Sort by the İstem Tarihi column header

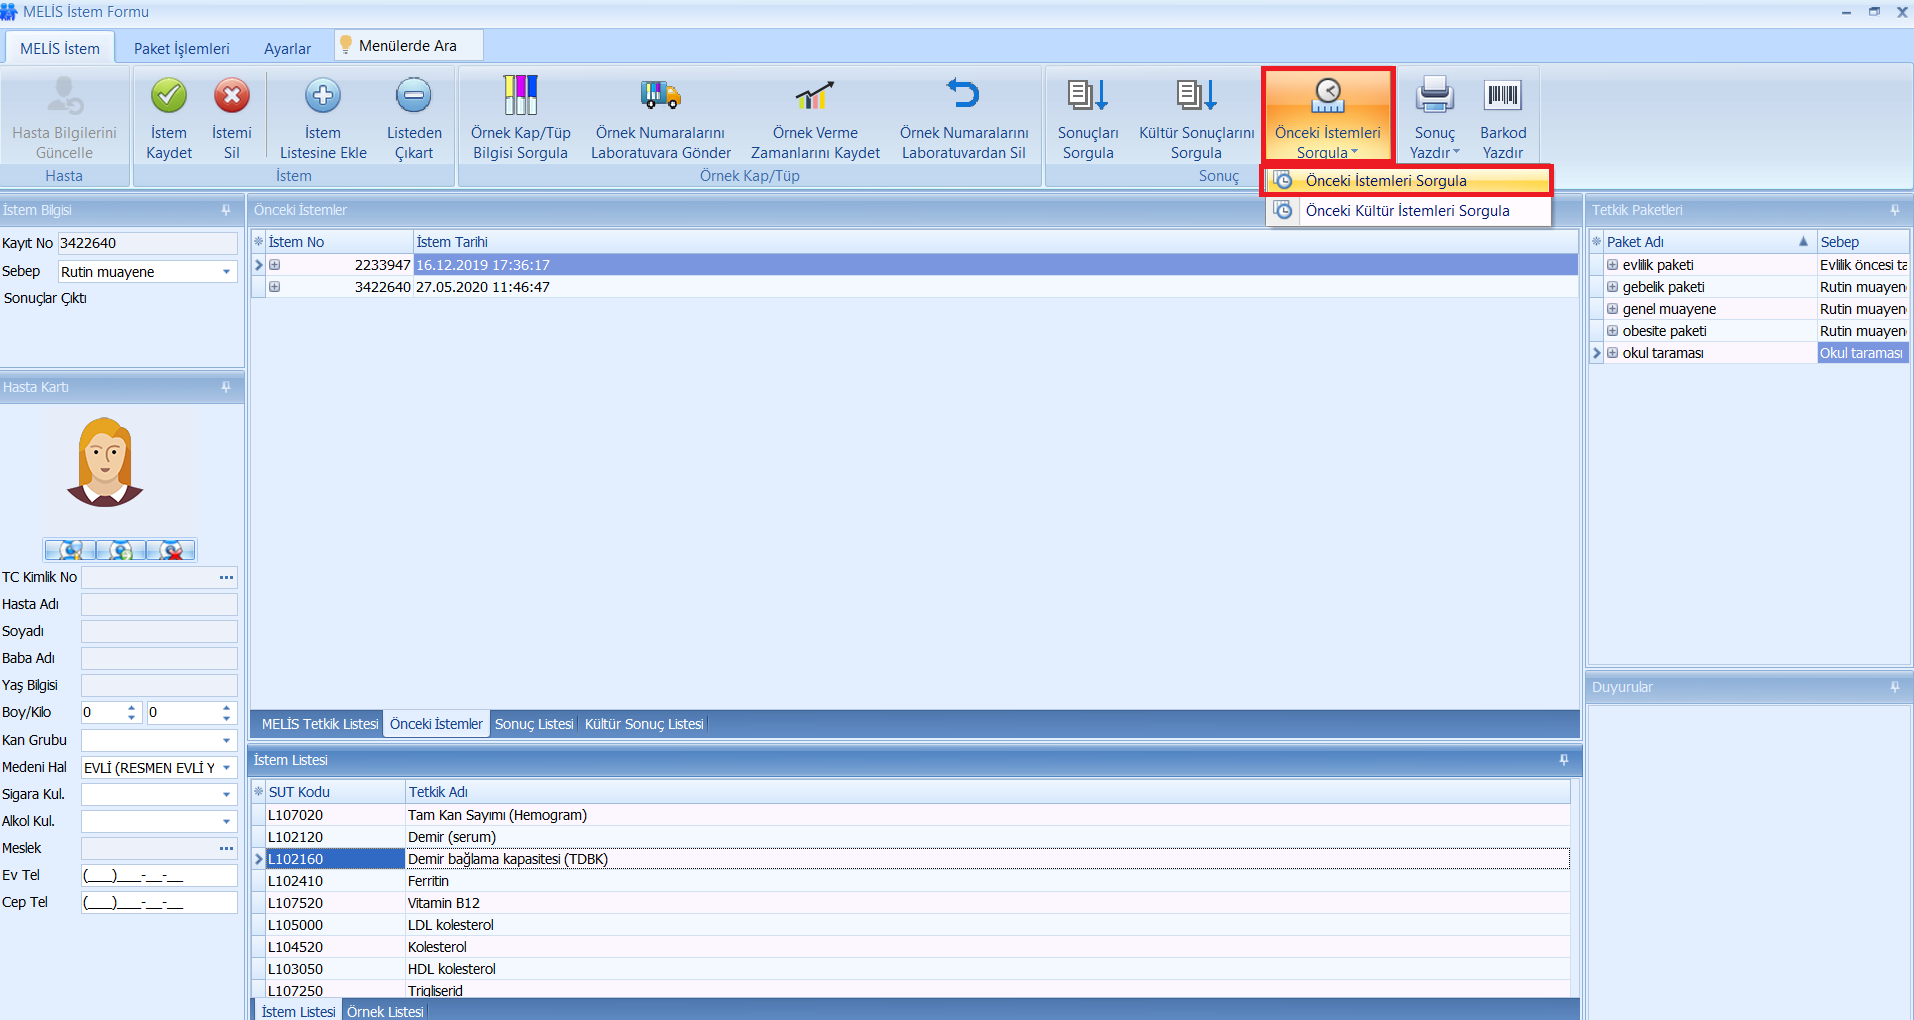point(996,242)
